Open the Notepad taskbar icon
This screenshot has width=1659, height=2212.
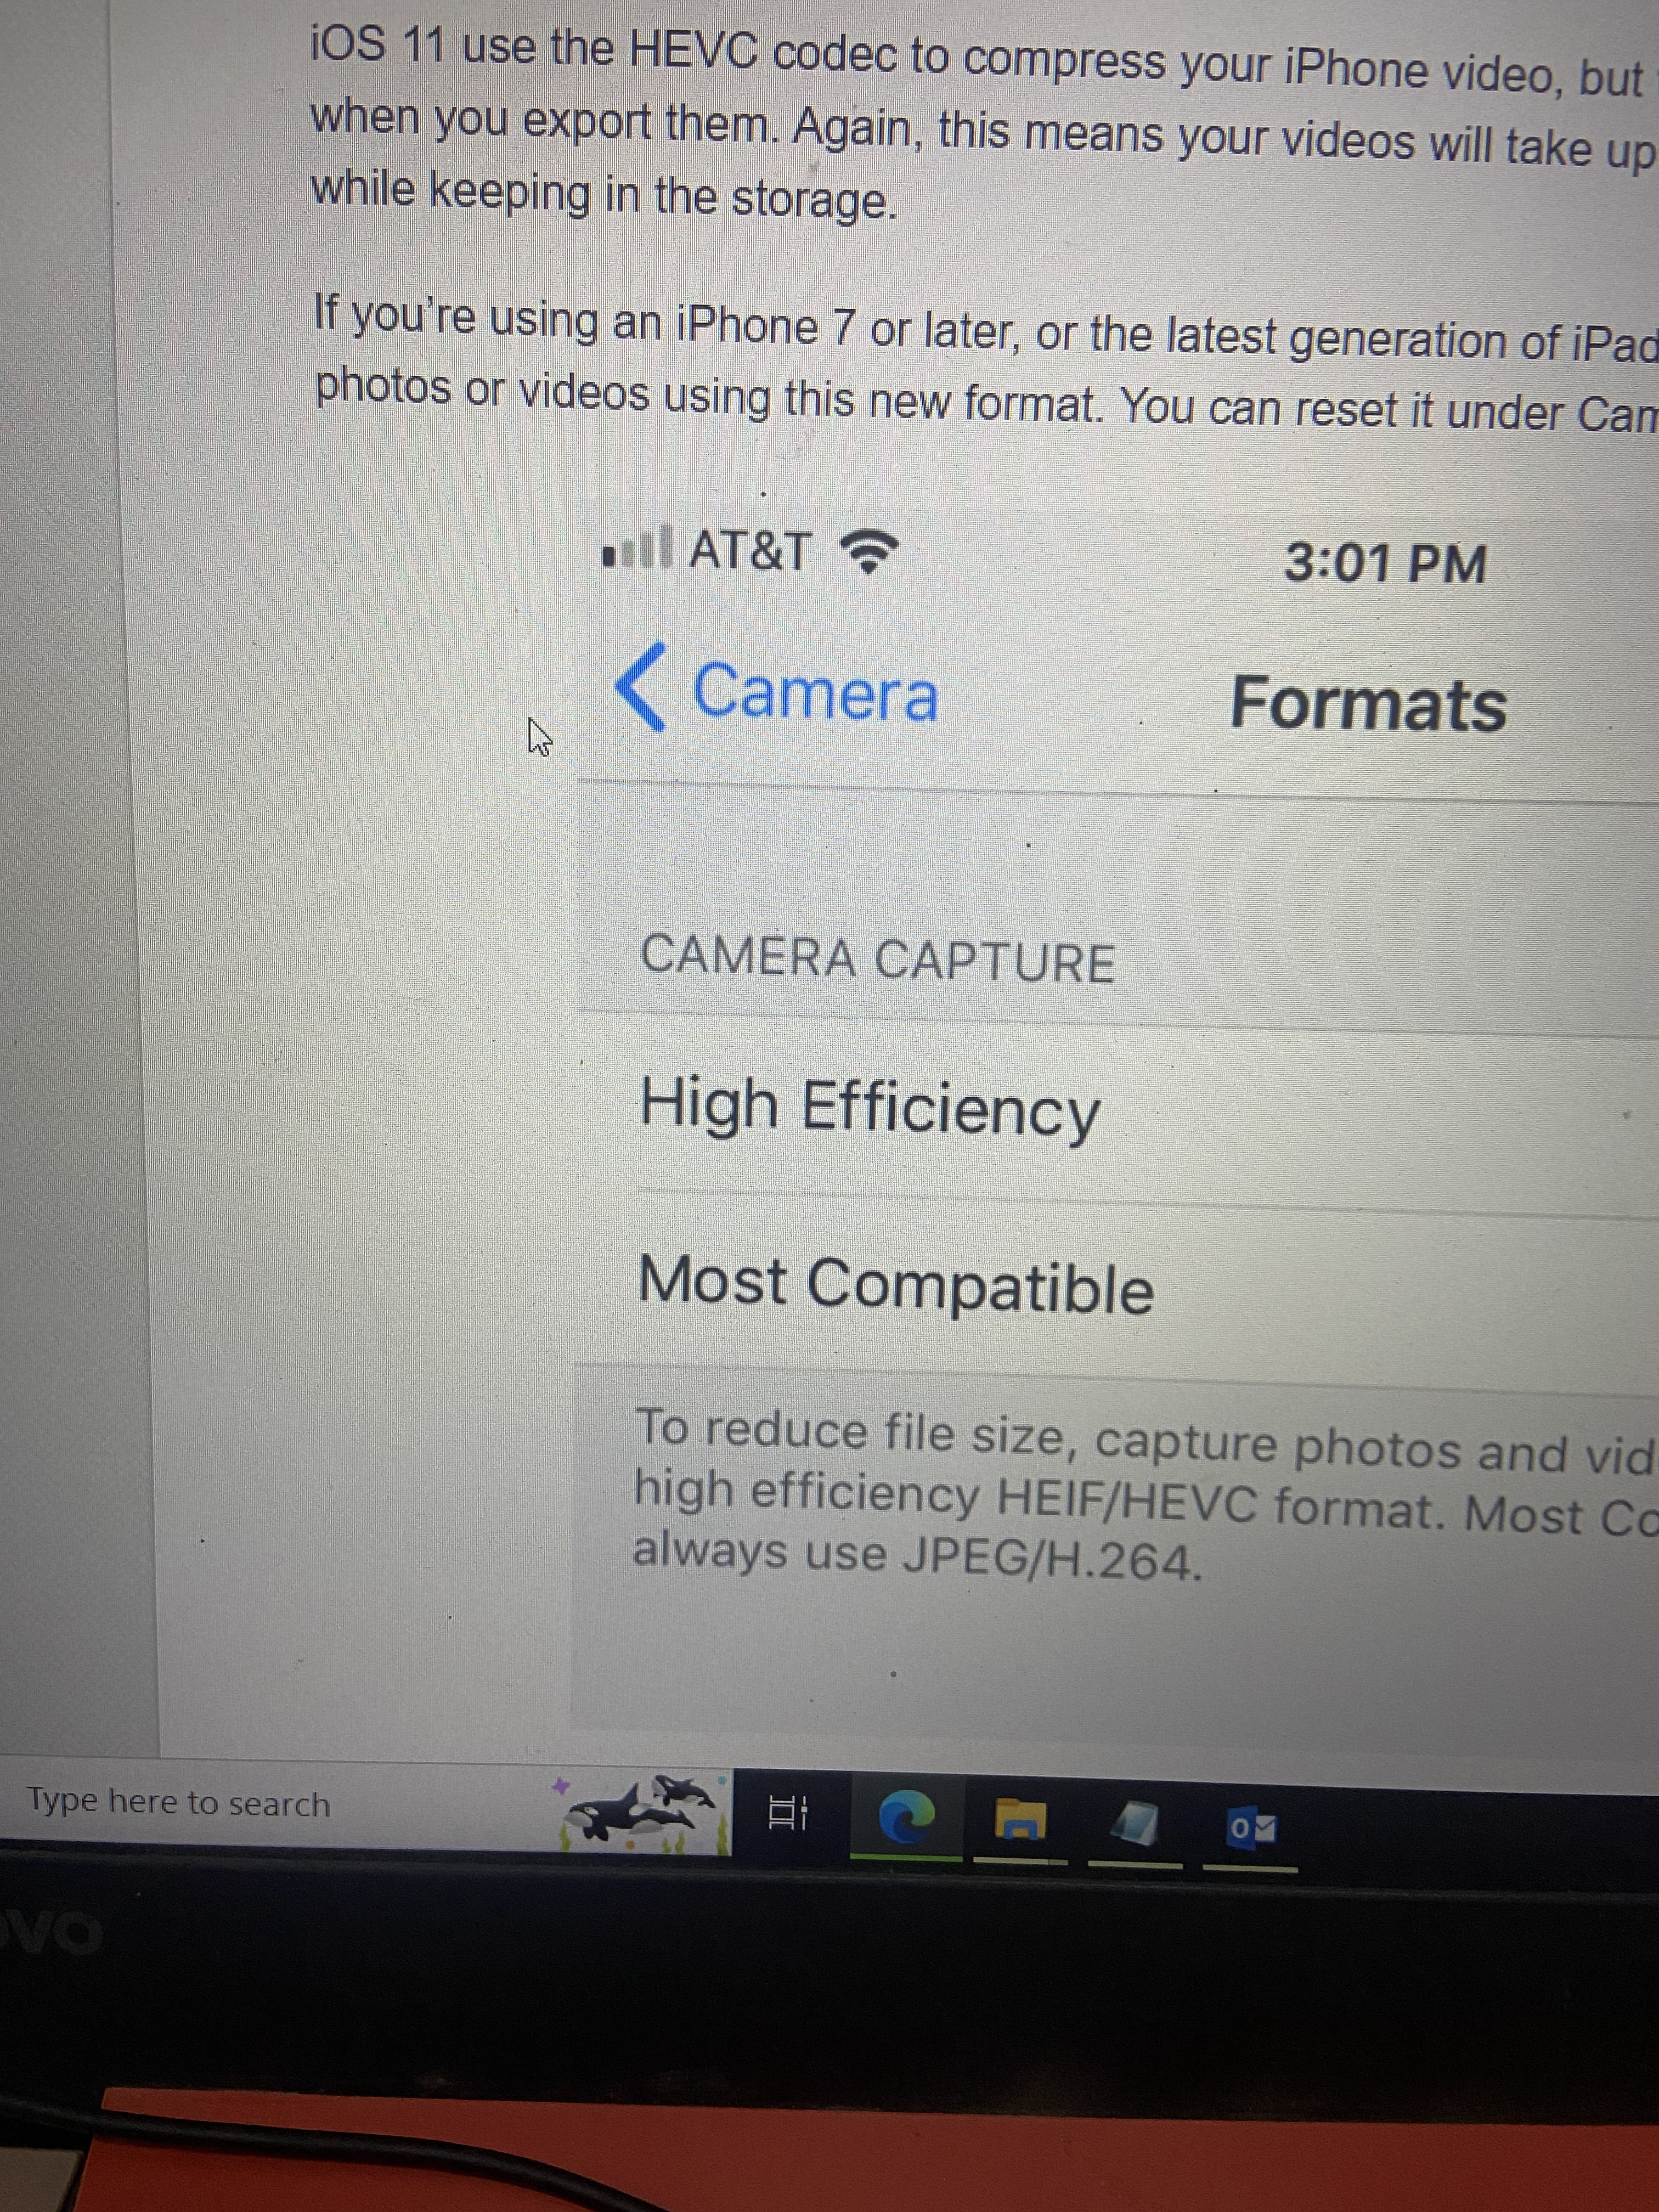coord(1136,1824)
